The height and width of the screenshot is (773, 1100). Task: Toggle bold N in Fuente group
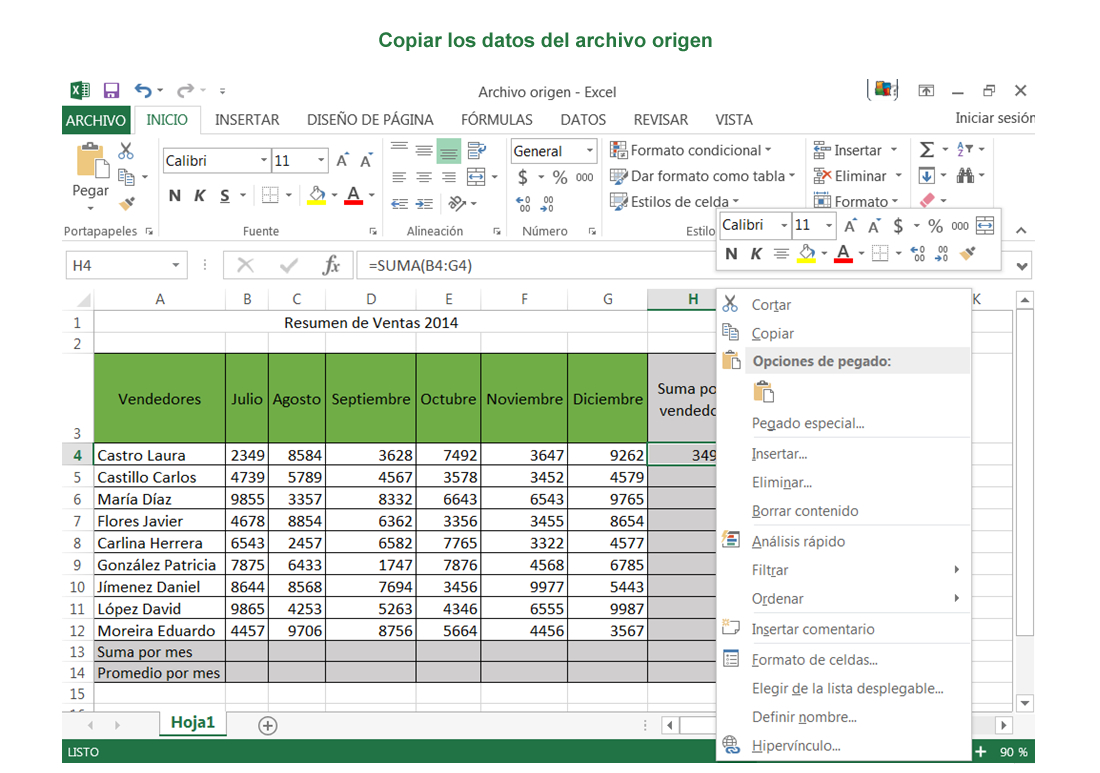(x=175, y=196)
